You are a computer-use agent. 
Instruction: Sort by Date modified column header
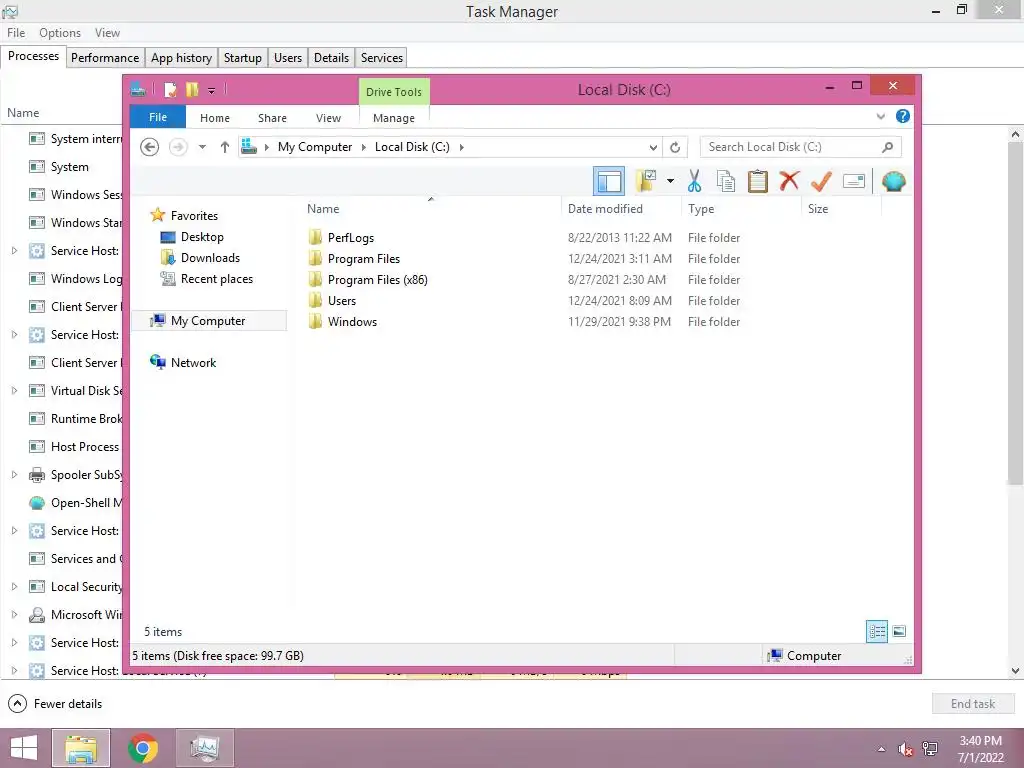click(620, 208)
